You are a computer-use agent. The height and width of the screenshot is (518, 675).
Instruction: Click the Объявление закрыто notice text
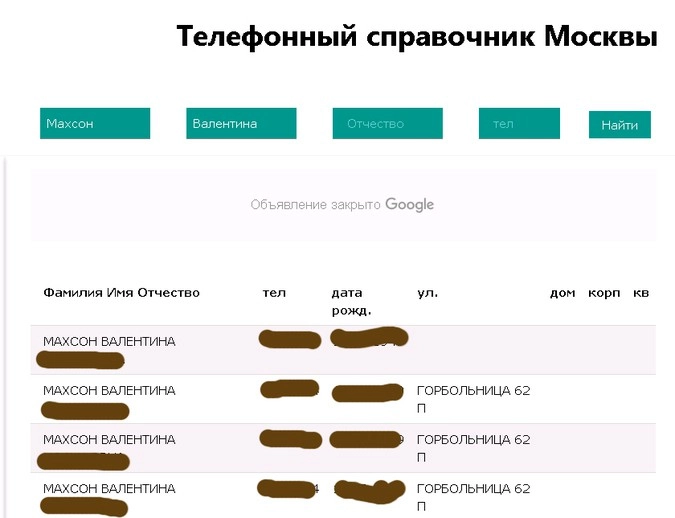315,204
